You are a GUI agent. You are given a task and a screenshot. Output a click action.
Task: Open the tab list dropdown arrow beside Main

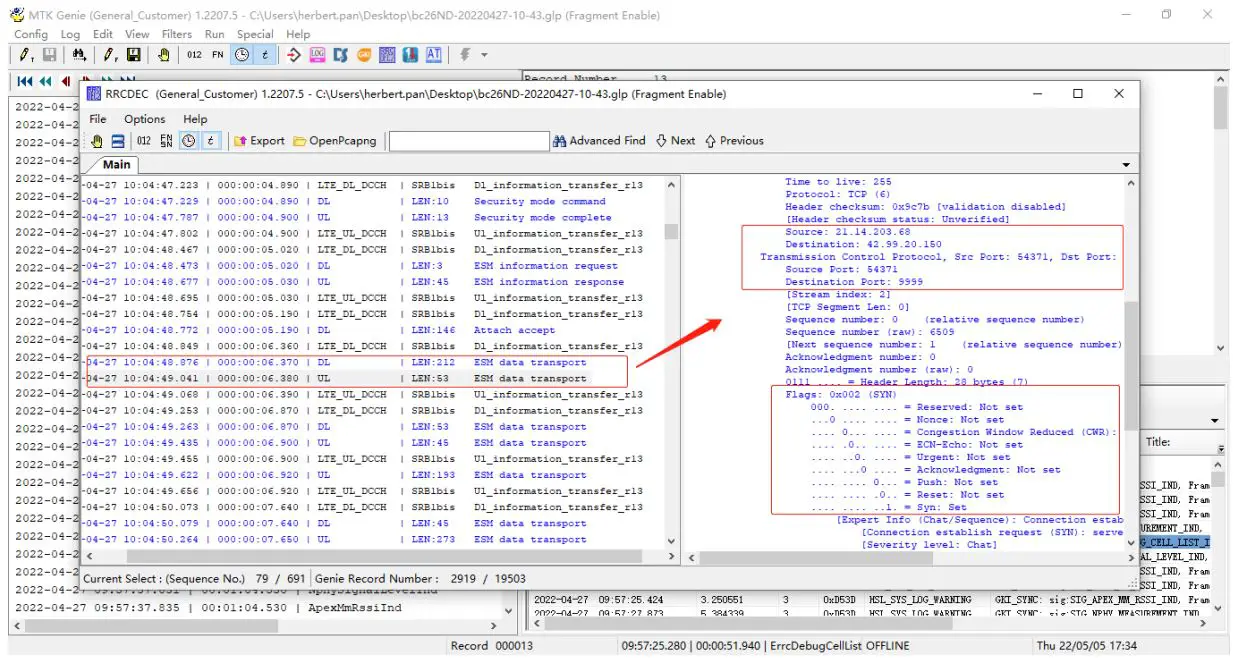click(x=1127, y=165)
